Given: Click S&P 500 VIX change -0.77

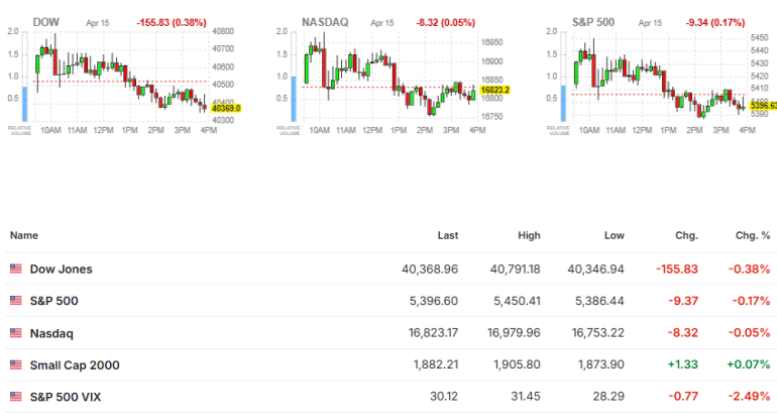Looking at the screenshot, I should (683, 397).
